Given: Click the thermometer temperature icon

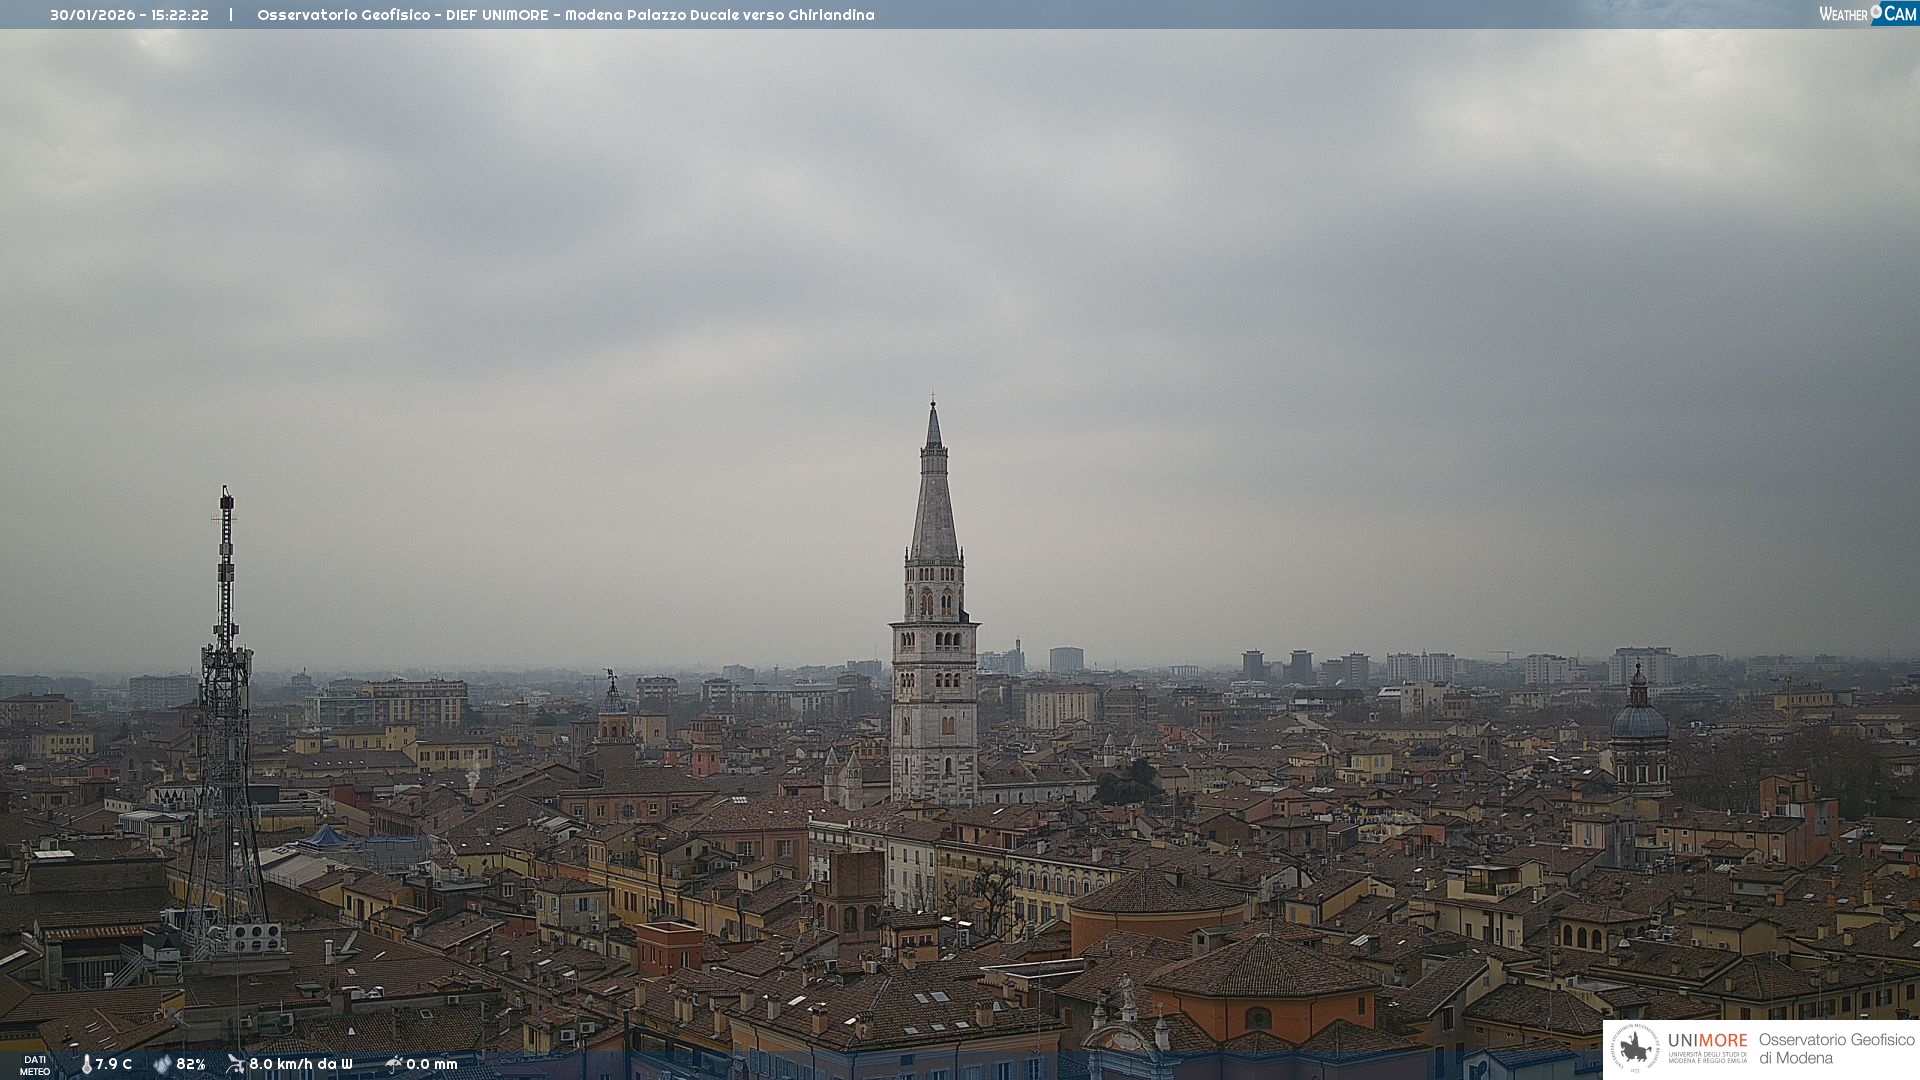Looking at the screenshot, I should pyautogui.click(x=86, y=1064).
